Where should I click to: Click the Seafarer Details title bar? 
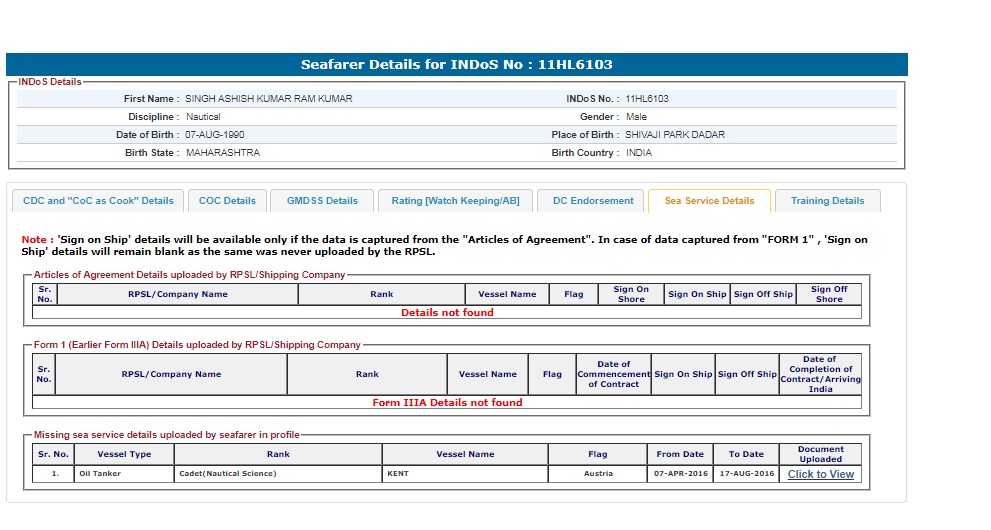456,65
